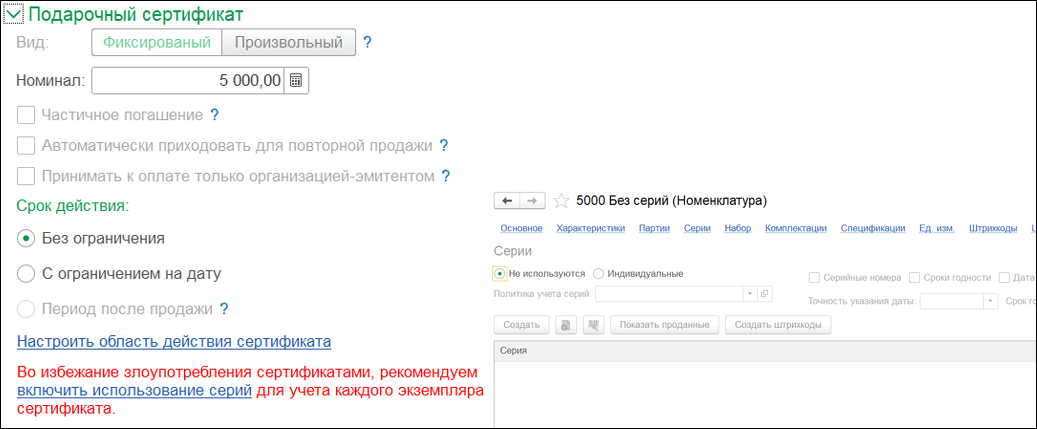Image resolution: width=1037 pixels, height=429 pixels.
Task: Click Политика учета серий input field
Action: [x=671, y=293]
